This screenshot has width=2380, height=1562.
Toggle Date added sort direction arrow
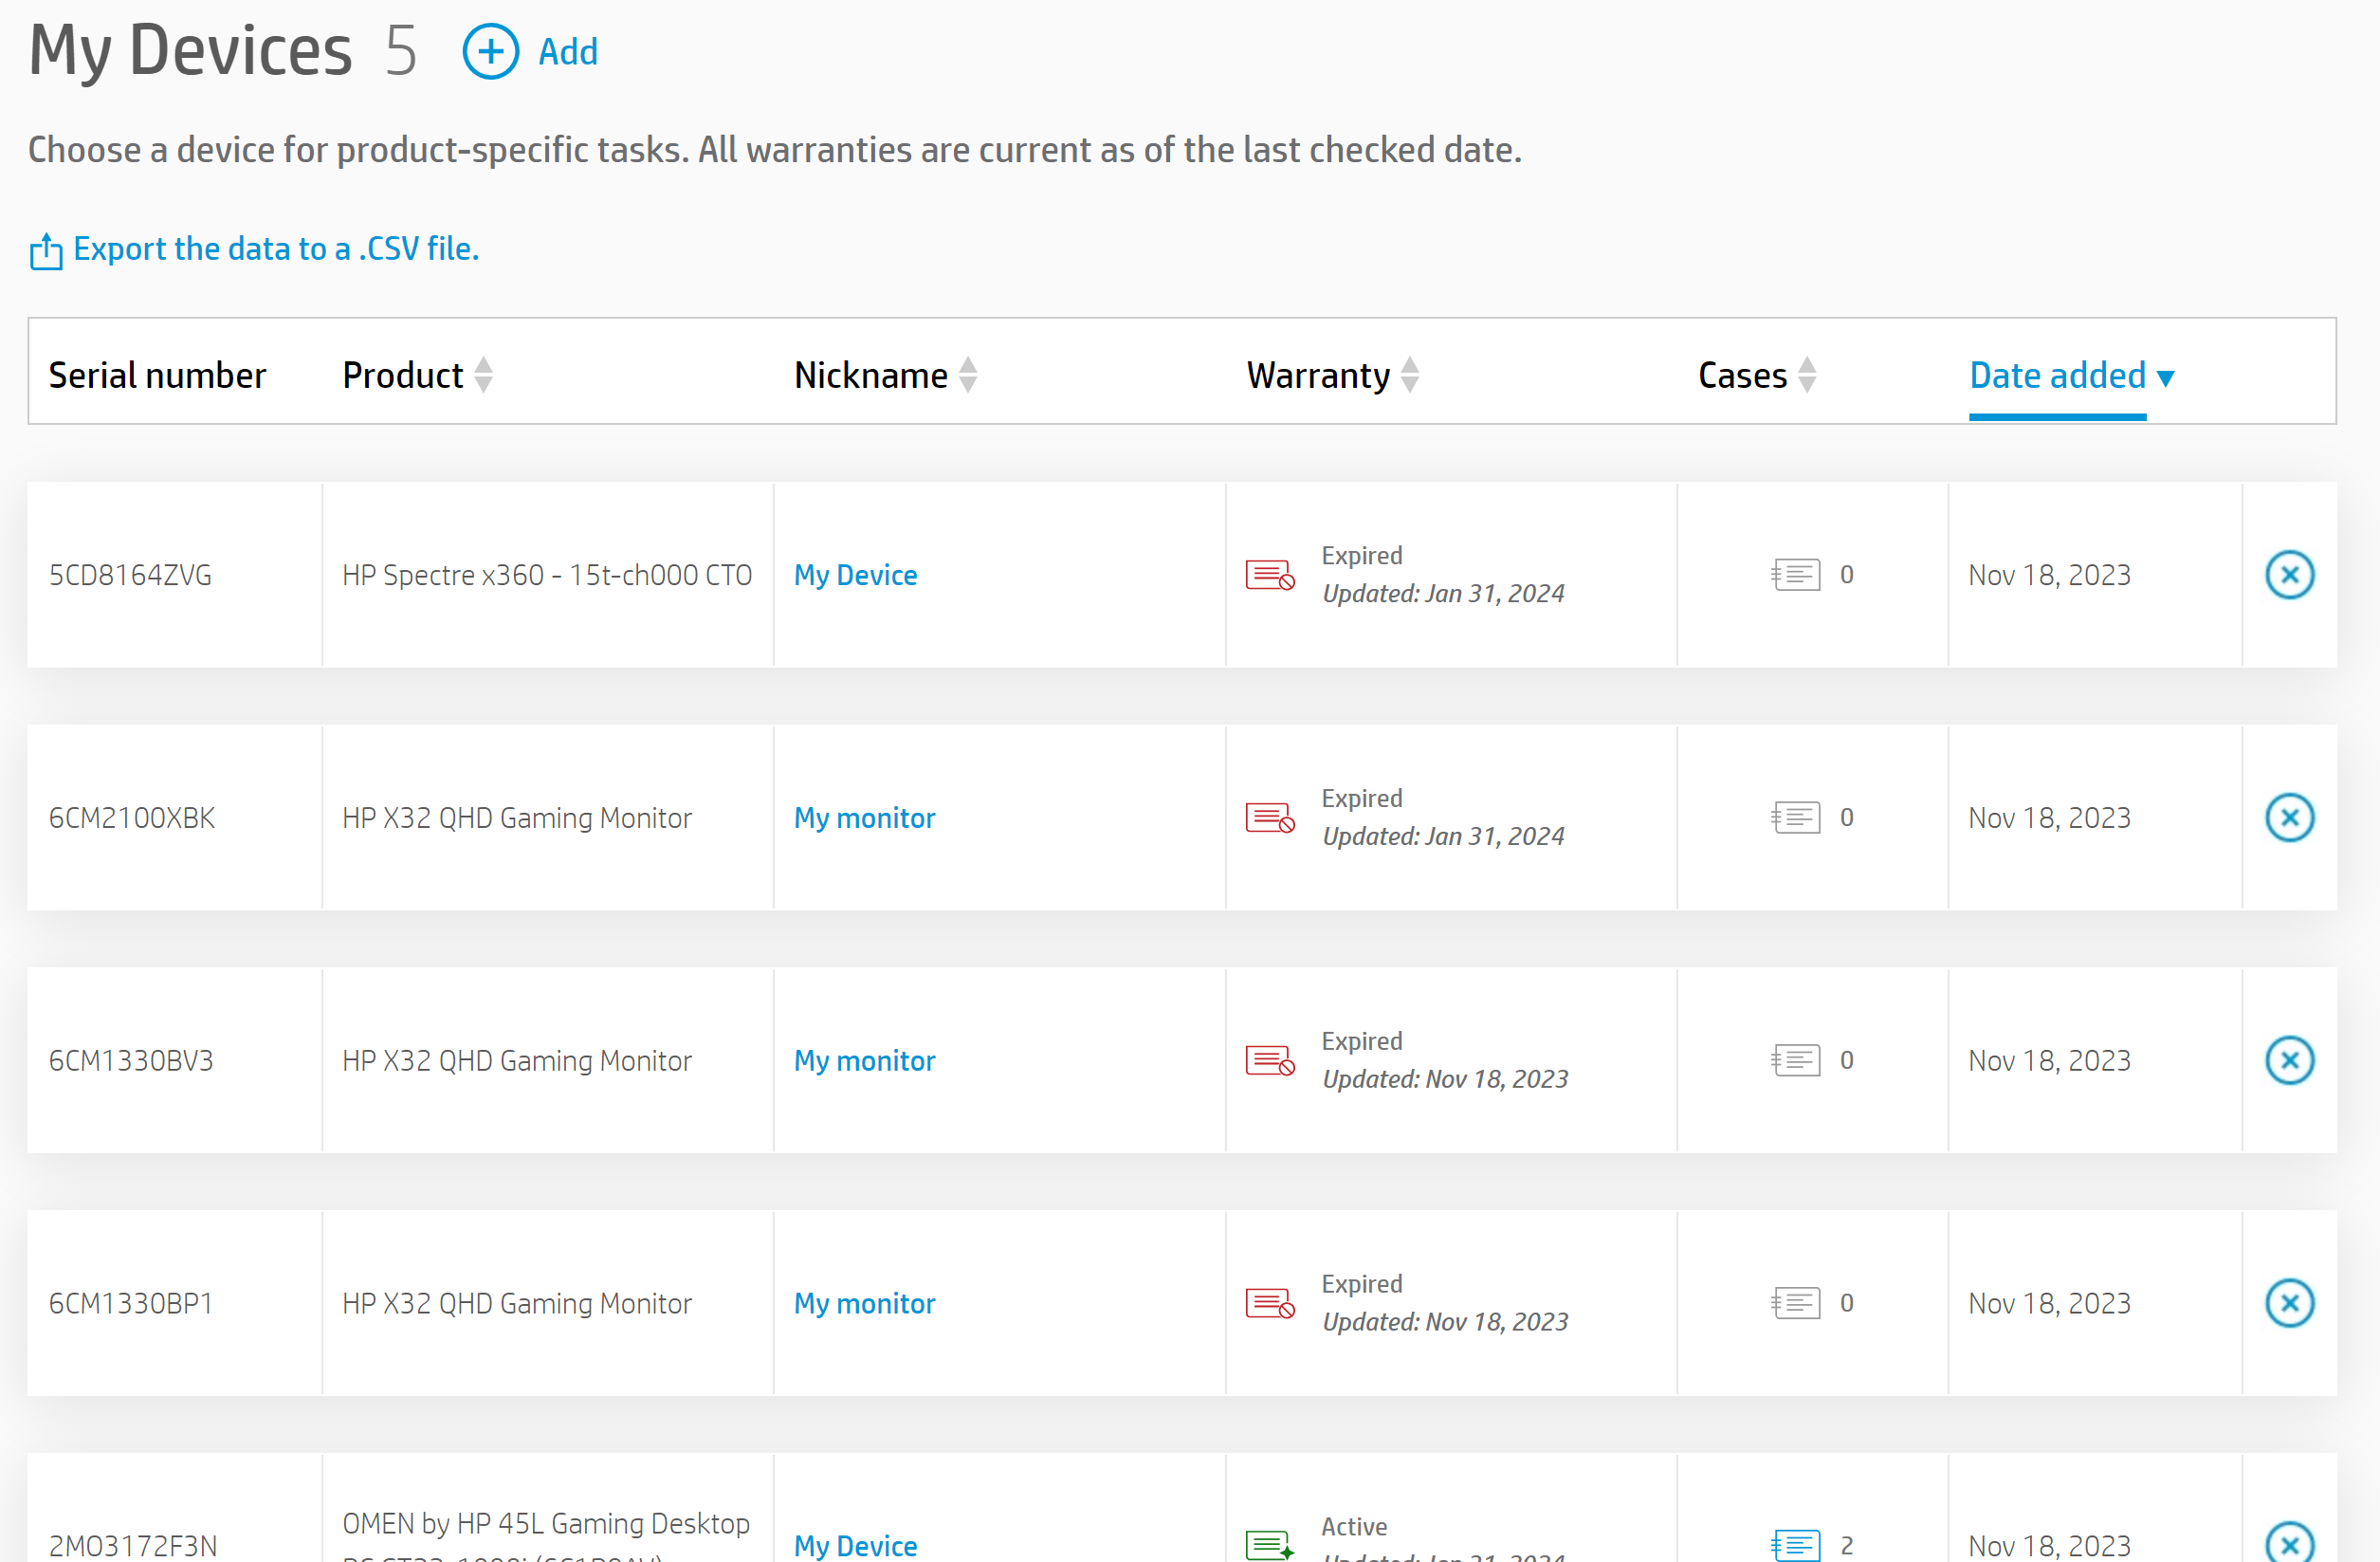pyautogui.click(x=2166, y=378)
